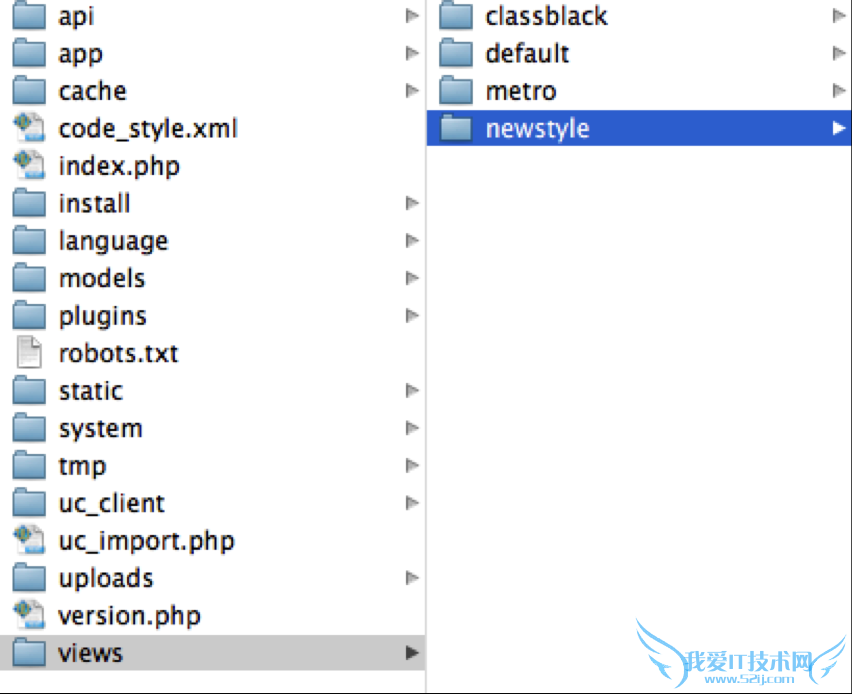Click the index.php file icon
The width and height of the screenshot is (852, 694).
tap(30, 166)
